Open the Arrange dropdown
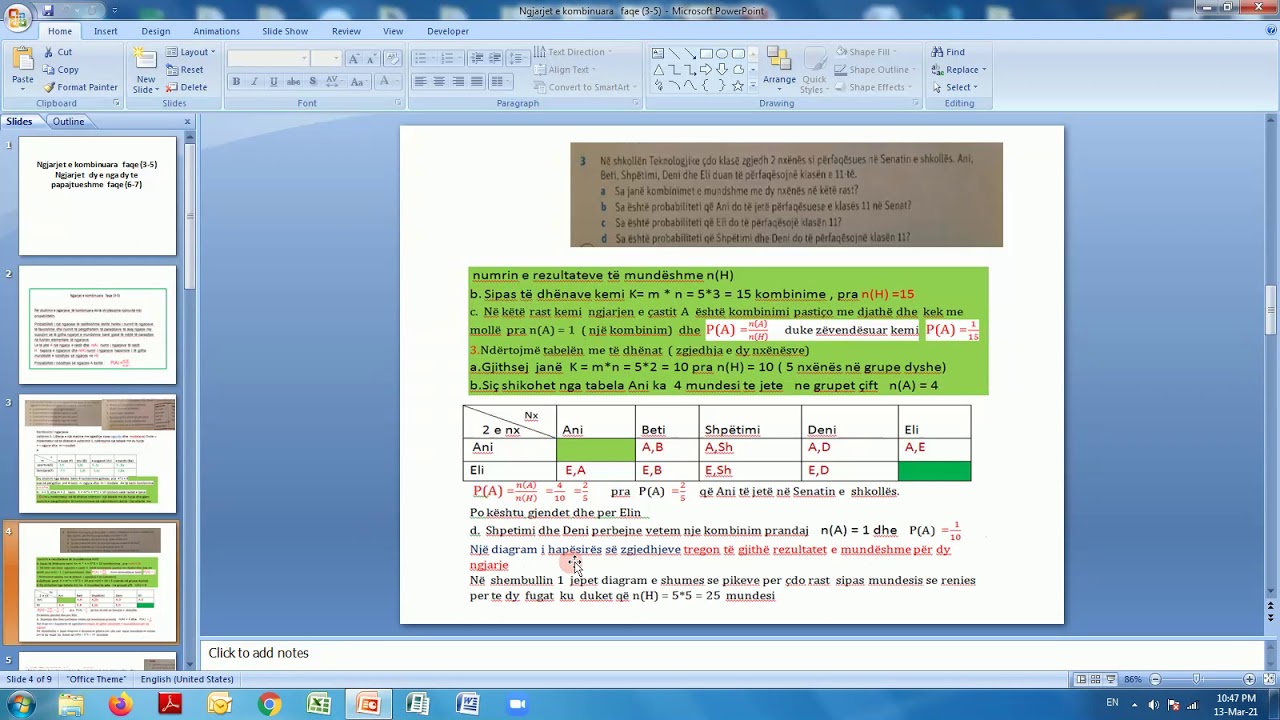This screenshot has width=1280, height=720. click(779, 68)
